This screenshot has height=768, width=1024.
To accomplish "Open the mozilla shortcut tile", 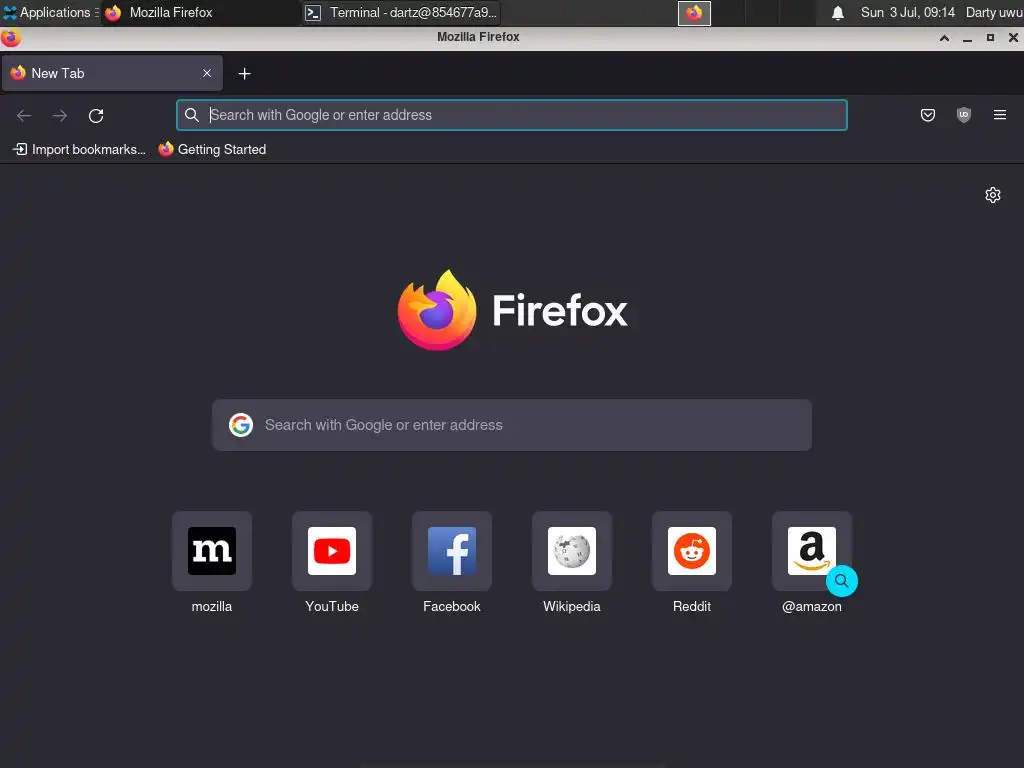I will tap(212, 551).
